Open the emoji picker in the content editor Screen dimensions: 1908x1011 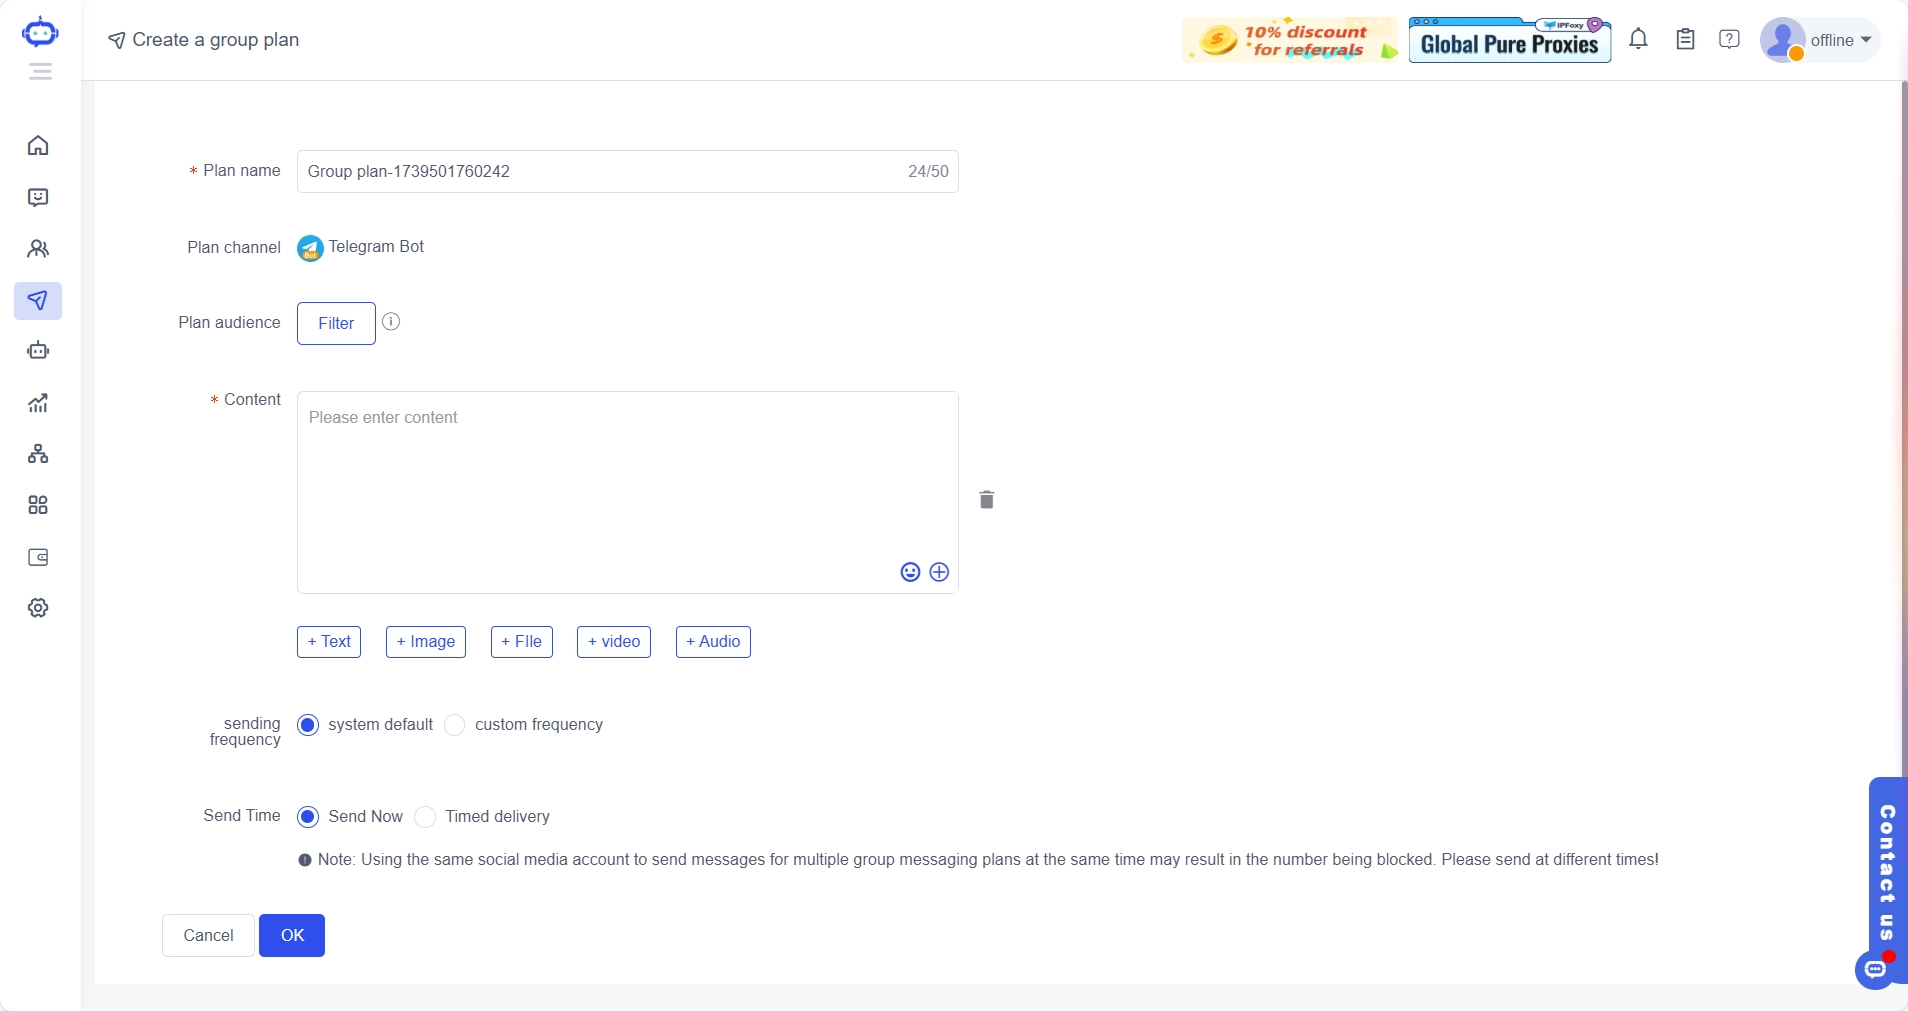tap(908, 572)
